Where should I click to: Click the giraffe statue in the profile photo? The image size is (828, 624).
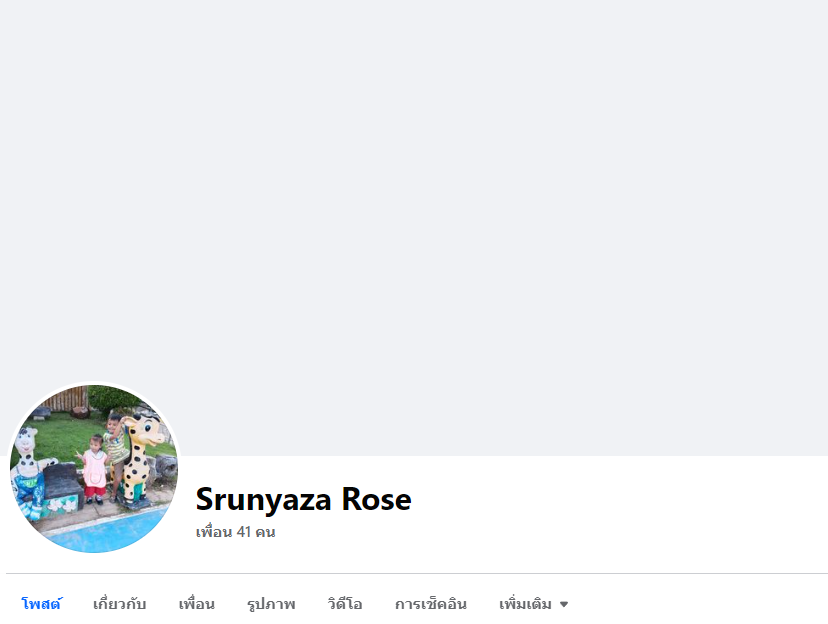138,458
